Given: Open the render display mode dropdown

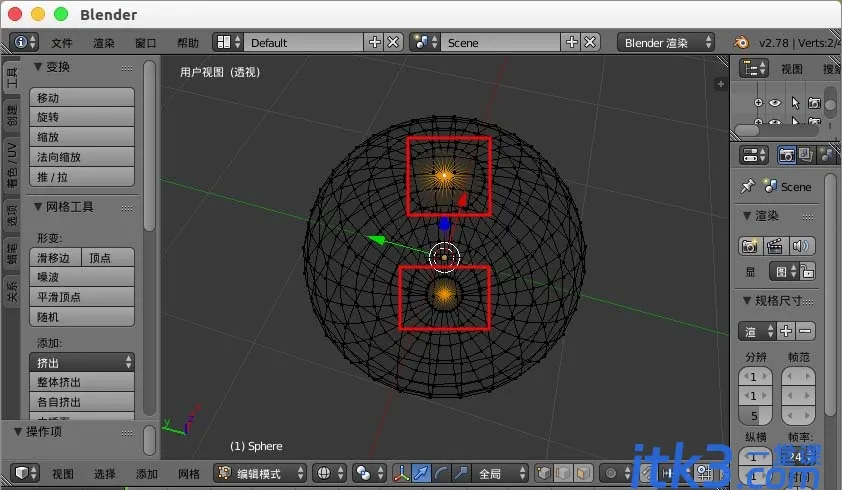Looking at the screenshot, I should tap(783, 271).
